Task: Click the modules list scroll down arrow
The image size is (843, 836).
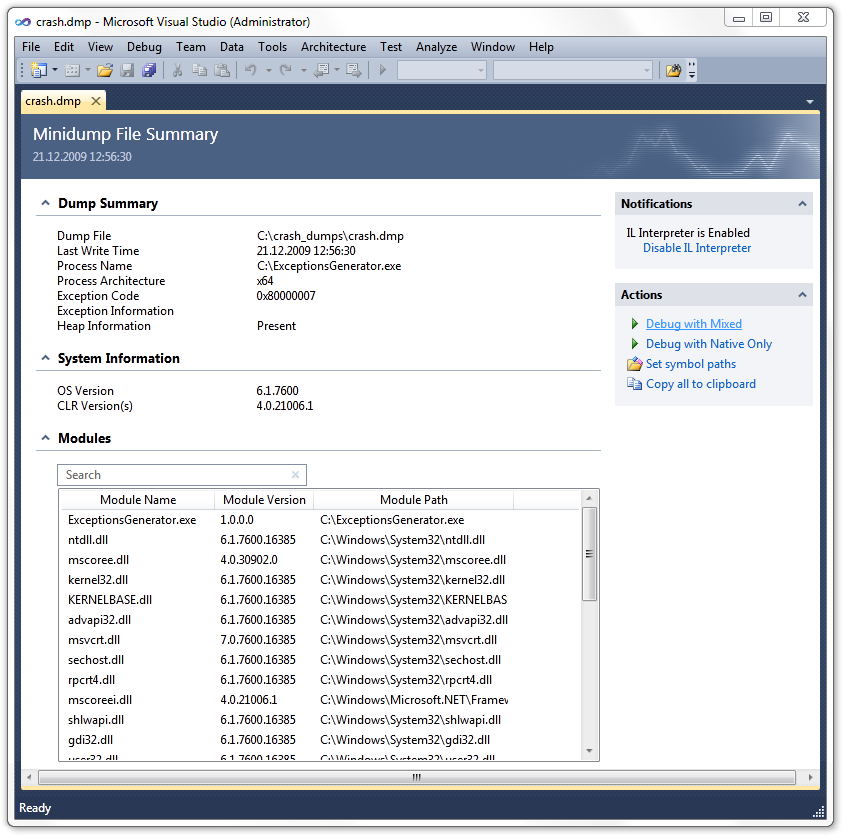Action: pyautogui.click(x=589, y=751)
